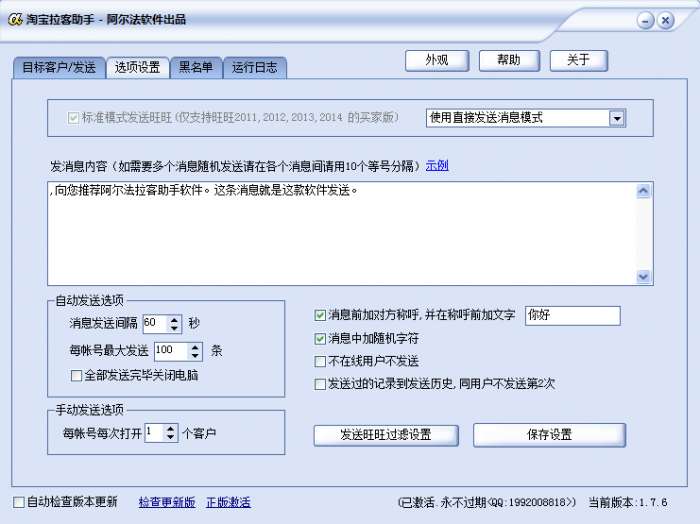Click the 外观 button
Screen dimensions: 700x524
437,60
